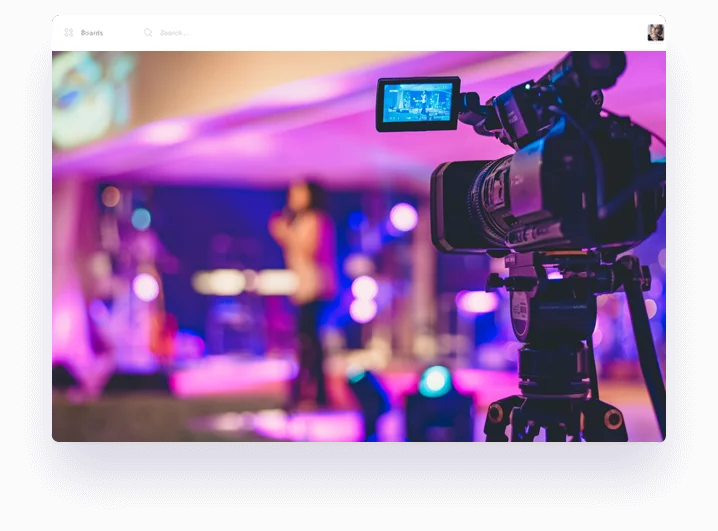Focus the Search input field
Image resolution: width=718 pixels, height=531 pixels.
coord(174,33)
